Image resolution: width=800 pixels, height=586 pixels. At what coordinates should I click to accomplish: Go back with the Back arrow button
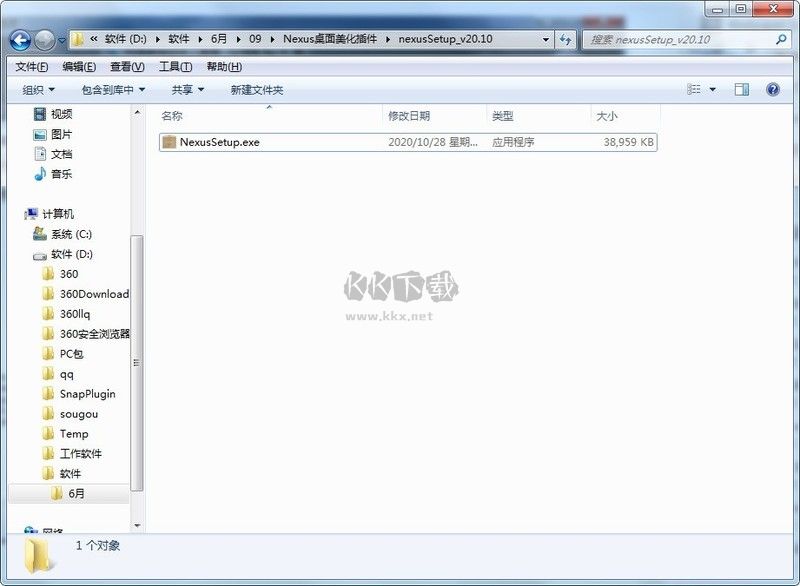pos(20,40)
